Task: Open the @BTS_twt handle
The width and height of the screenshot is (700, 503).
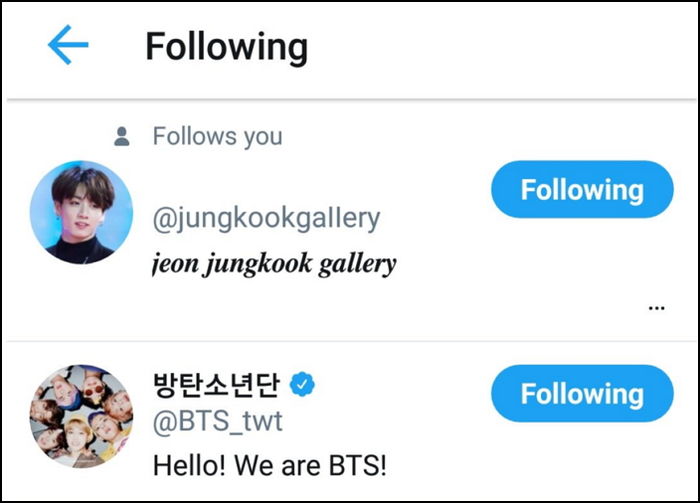Action: click(218, 423)
